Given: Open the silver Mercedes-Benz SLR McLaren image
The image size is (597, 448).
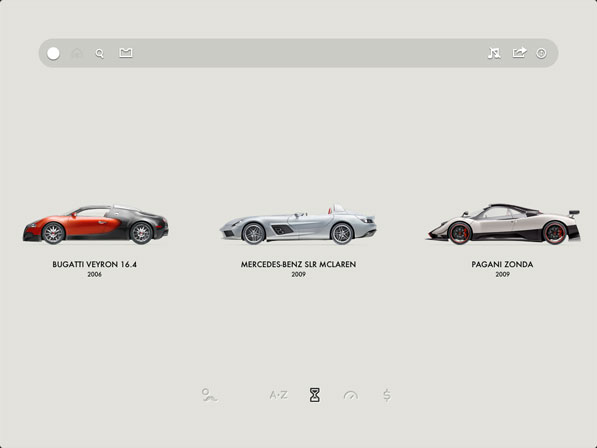Looking at the screenshot, I should (298, 224).
